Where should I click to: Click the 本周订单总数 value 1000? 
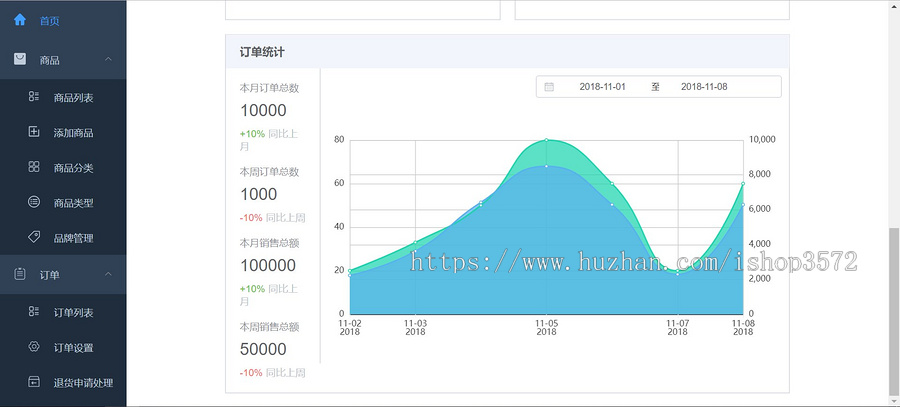point(258,194)
